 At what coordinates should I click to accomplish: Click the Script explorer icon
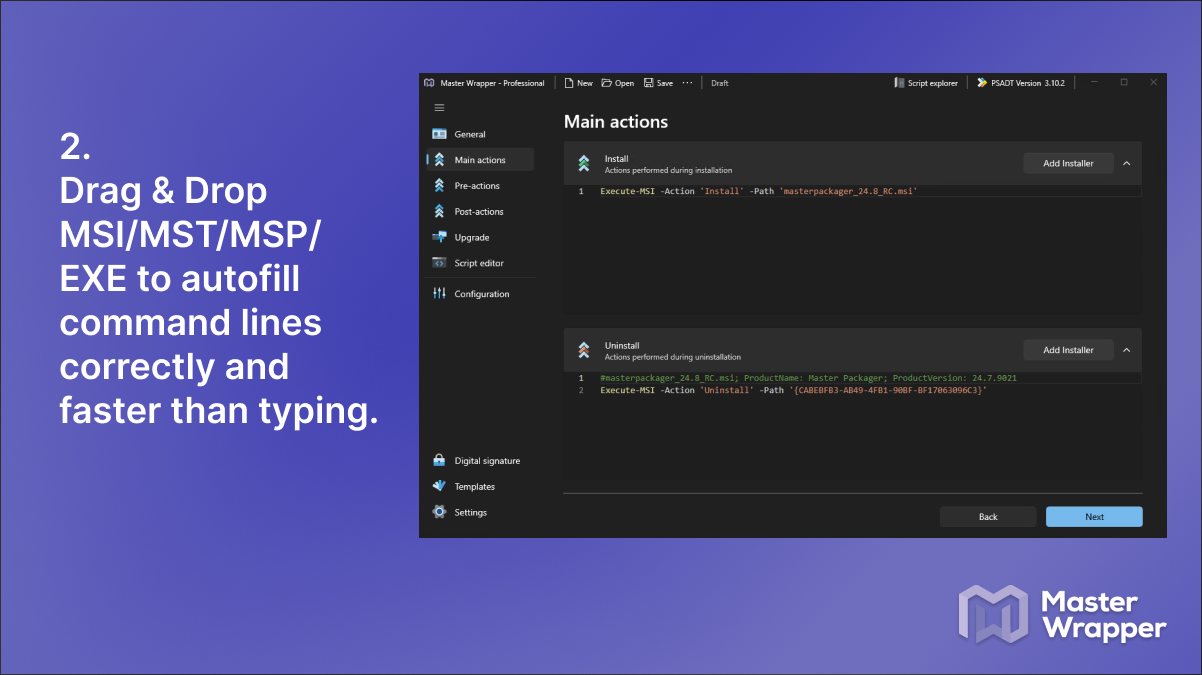pyautogui.click(x=899, y=83)
